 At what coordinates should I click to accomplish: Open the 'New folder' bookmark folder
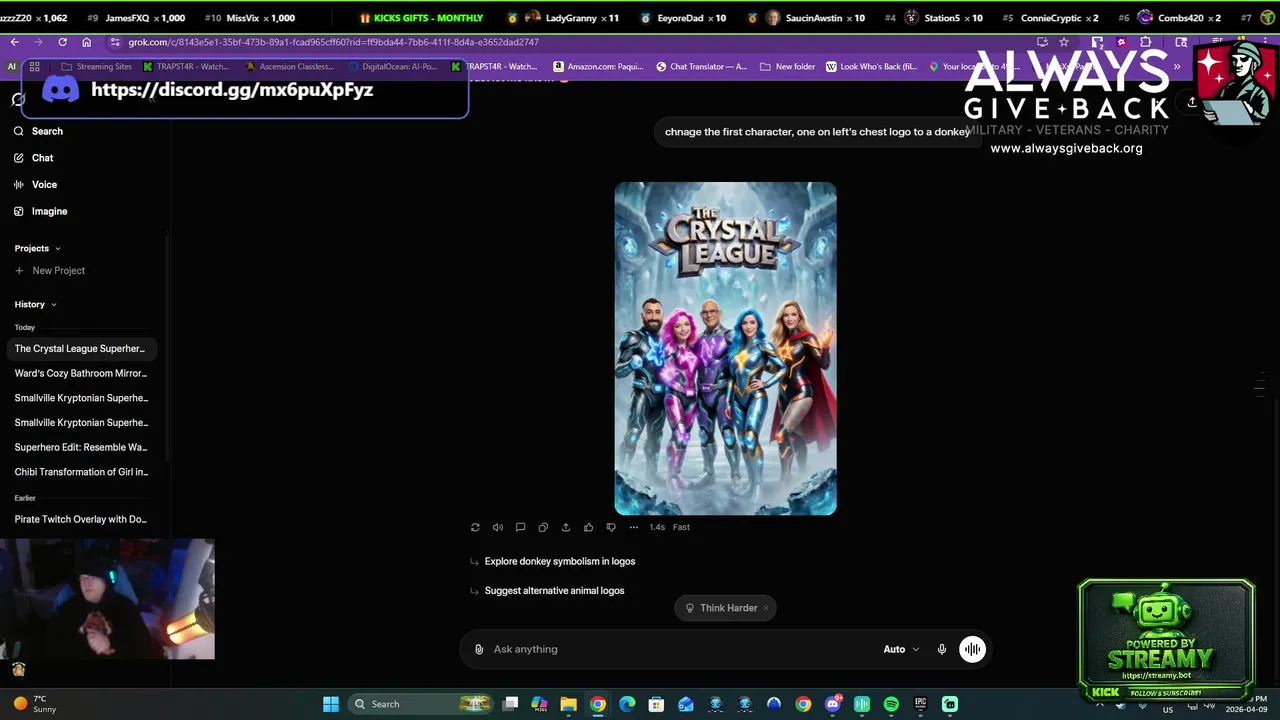[x=788, y=67]
